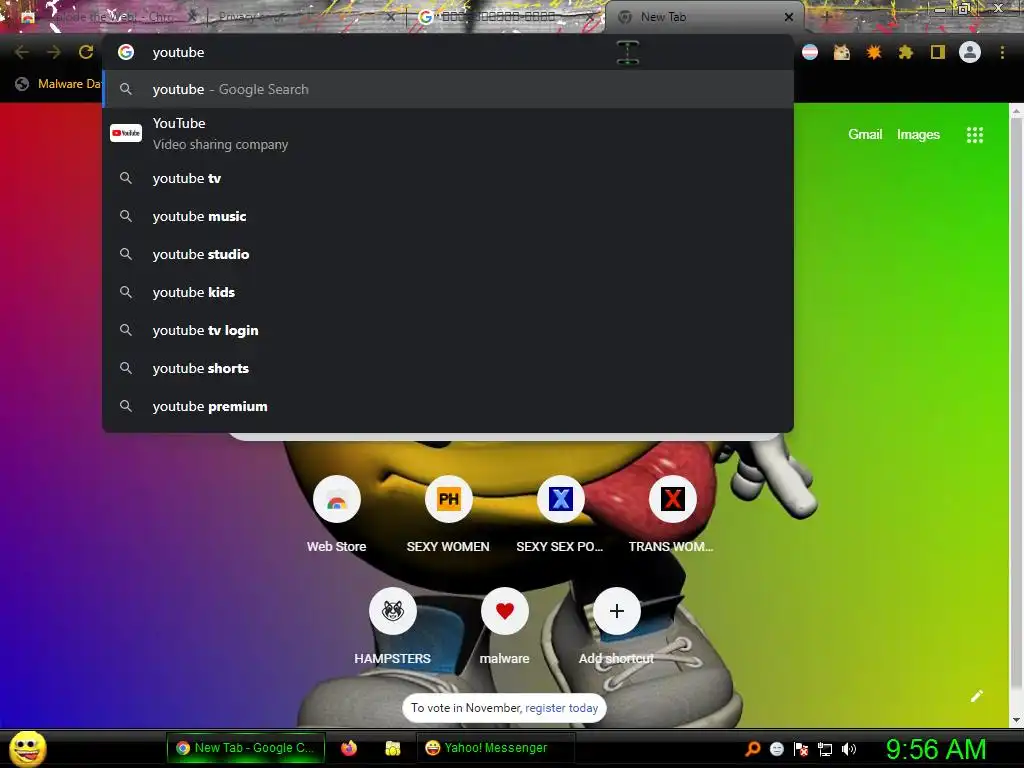1024x768 pixels.
Task: Click the browser forward arrow
Action: pos(54,52)
